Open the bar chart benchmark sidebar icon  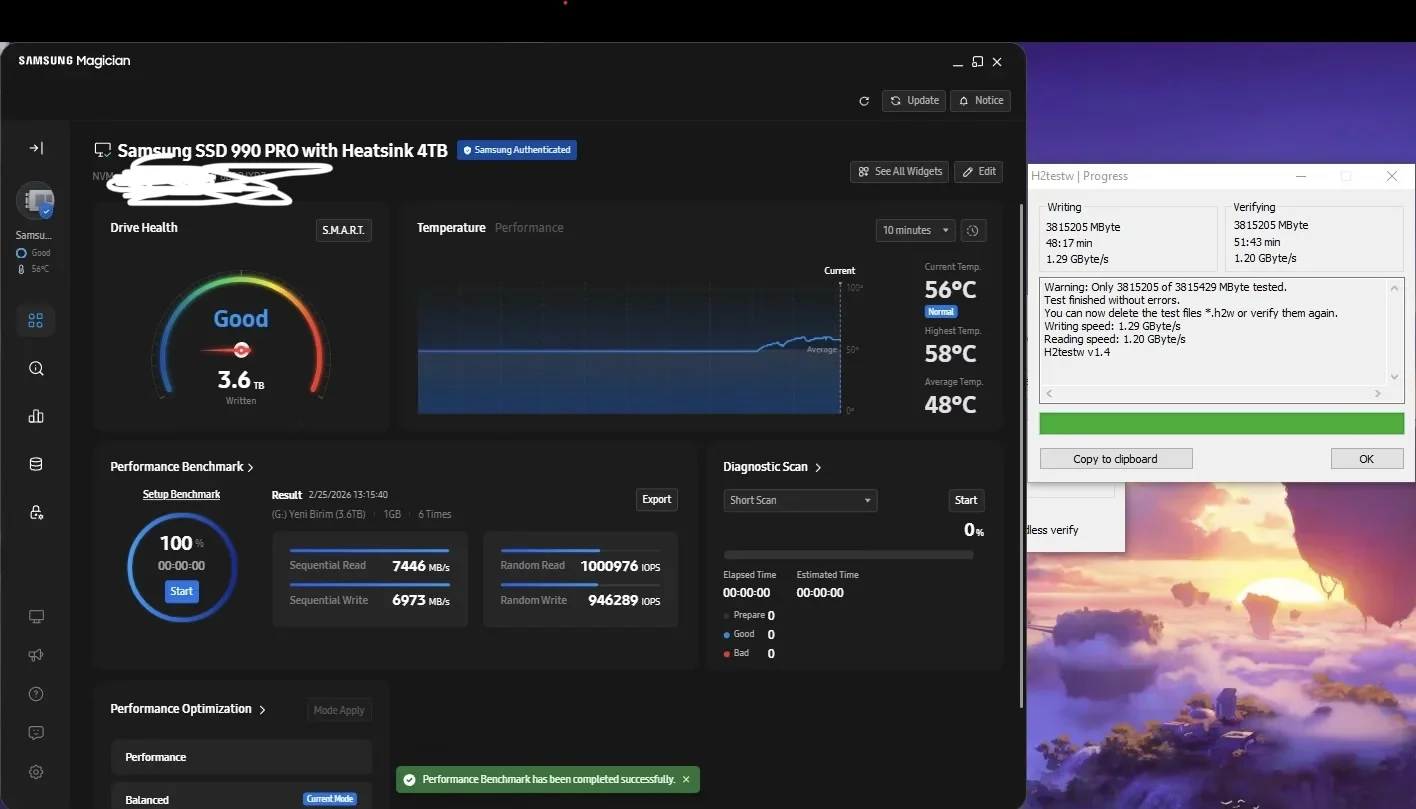[36, 417]
